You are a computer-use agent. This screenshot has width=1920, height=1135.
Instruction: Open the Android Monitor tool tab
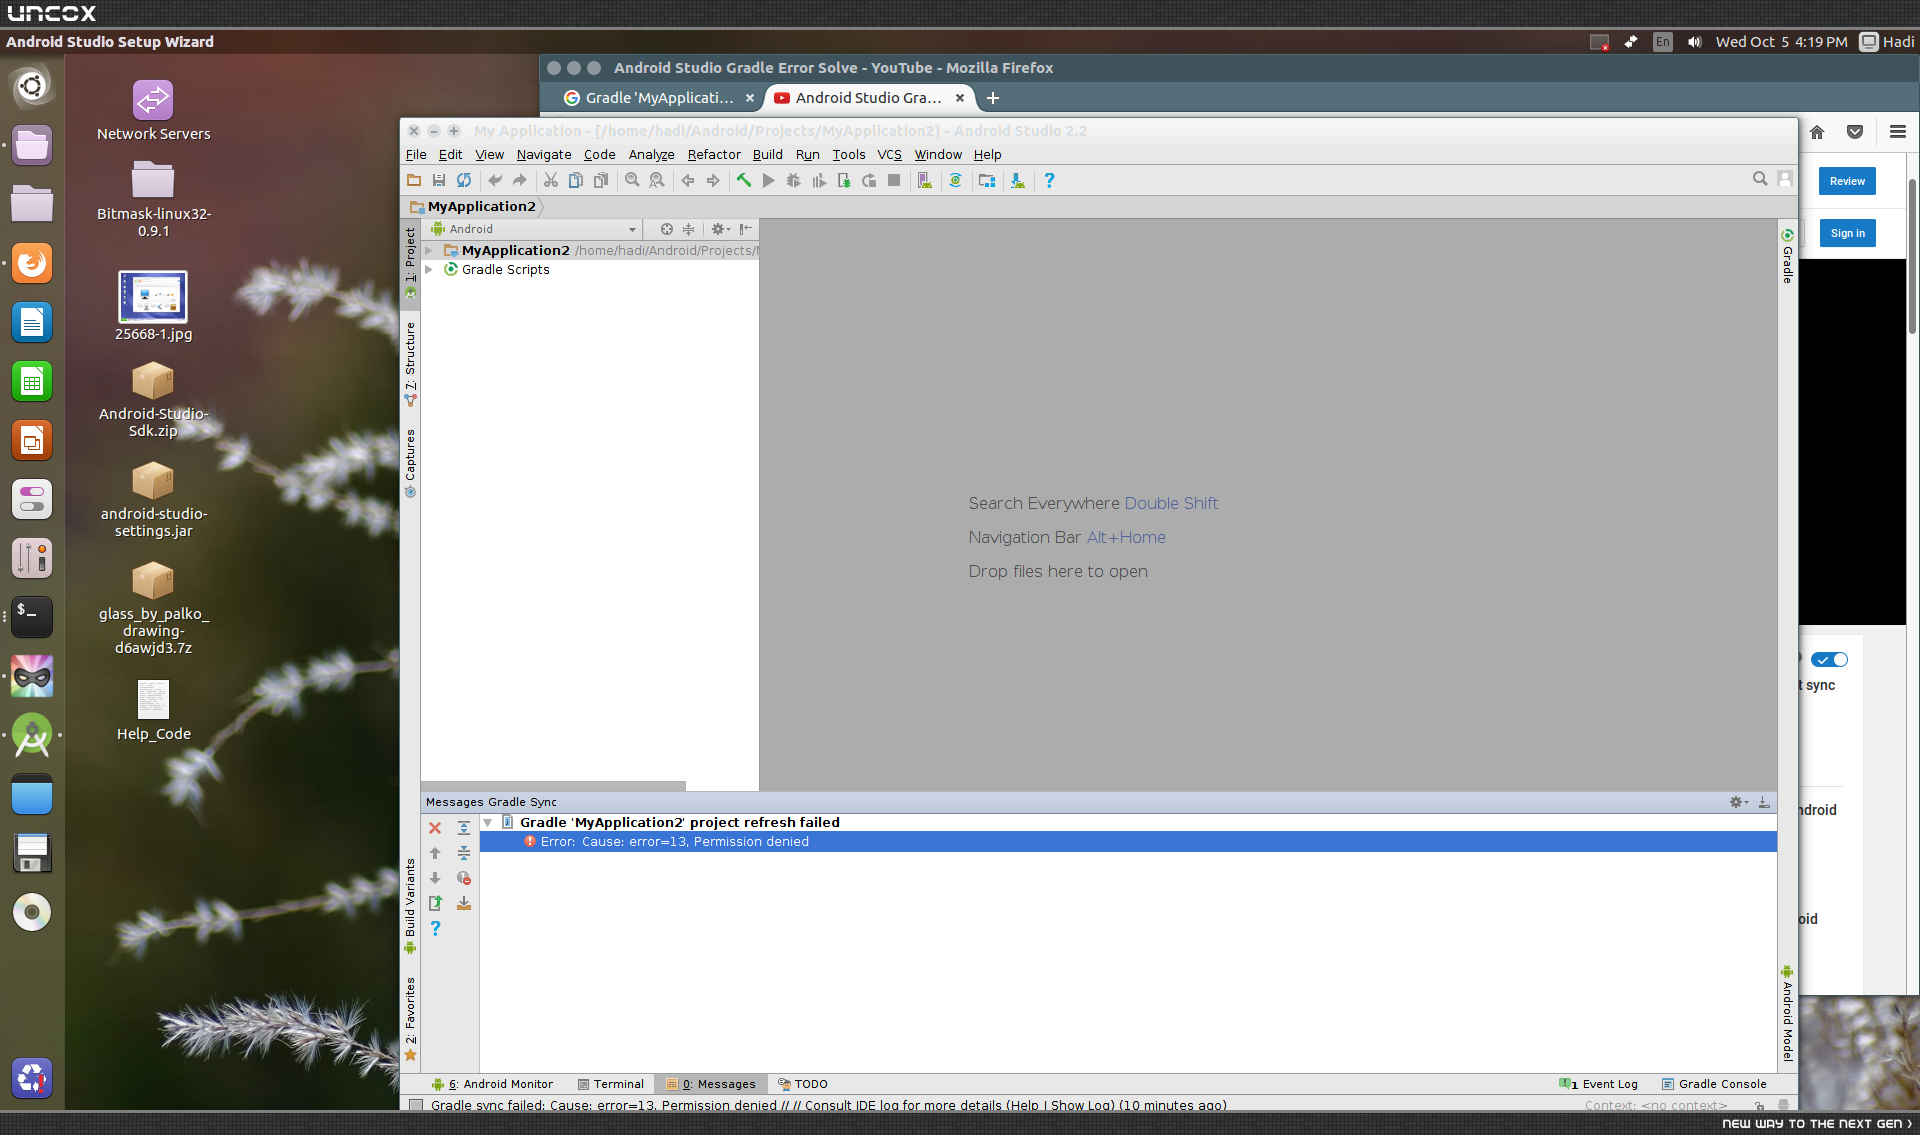click(x=492, y=1084)
